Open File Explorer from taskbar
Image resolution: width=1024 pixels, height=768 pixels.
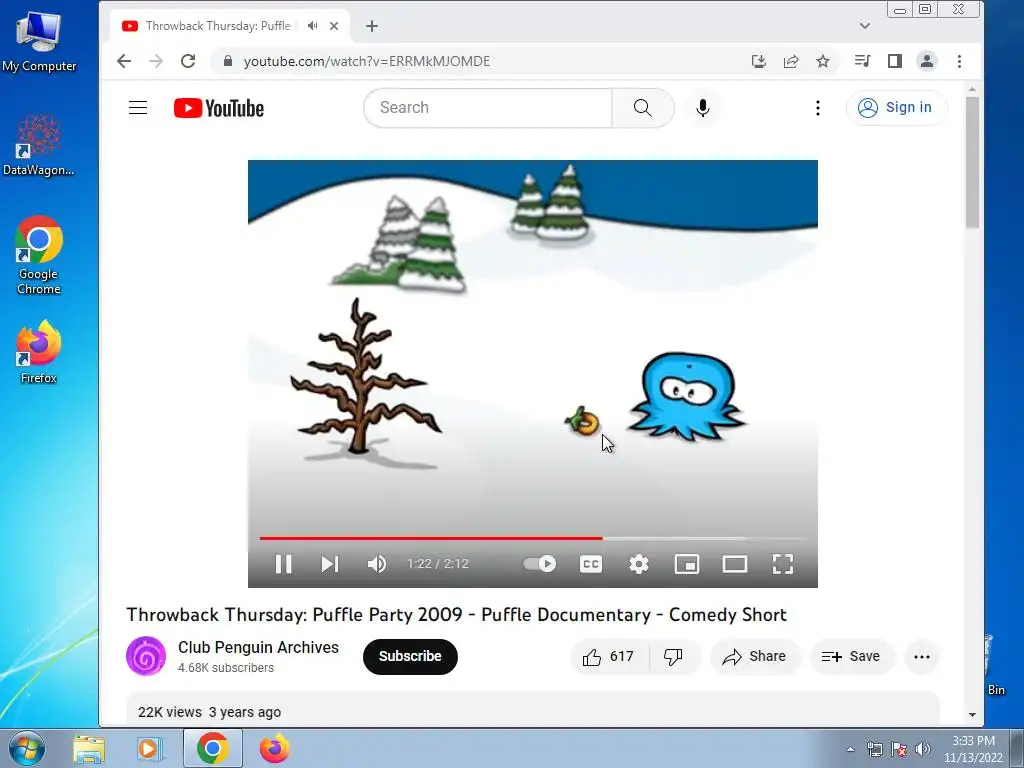(x=89, y=748)
